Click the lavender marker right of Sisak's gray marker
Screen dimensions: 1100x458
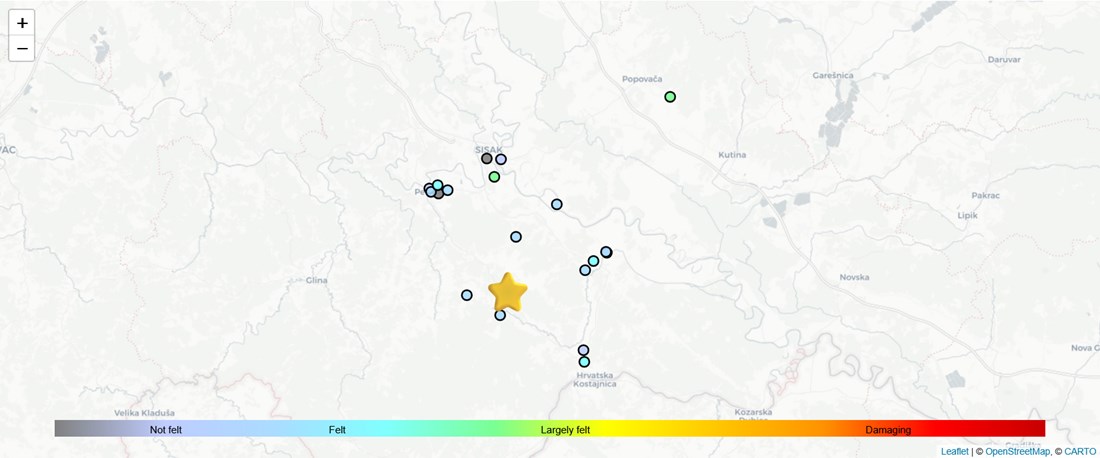click(x=501, y=159)
